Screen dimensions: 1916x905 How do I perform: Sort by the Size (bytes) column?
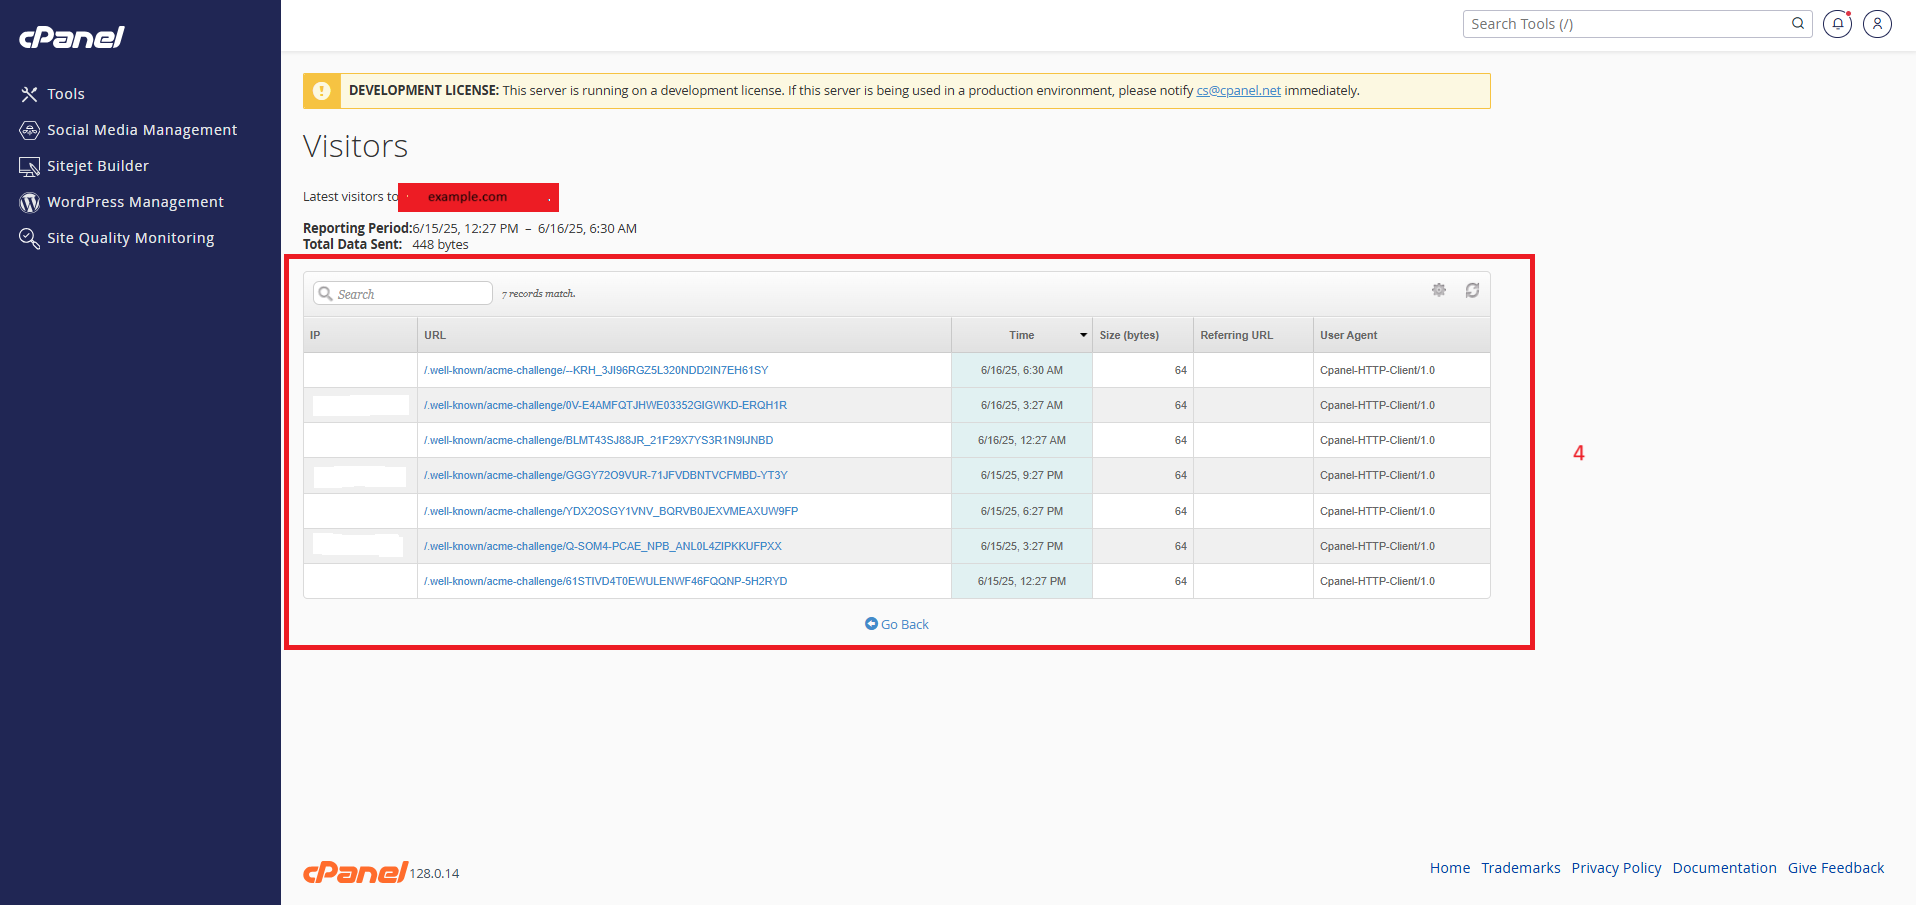[1143, 335]
